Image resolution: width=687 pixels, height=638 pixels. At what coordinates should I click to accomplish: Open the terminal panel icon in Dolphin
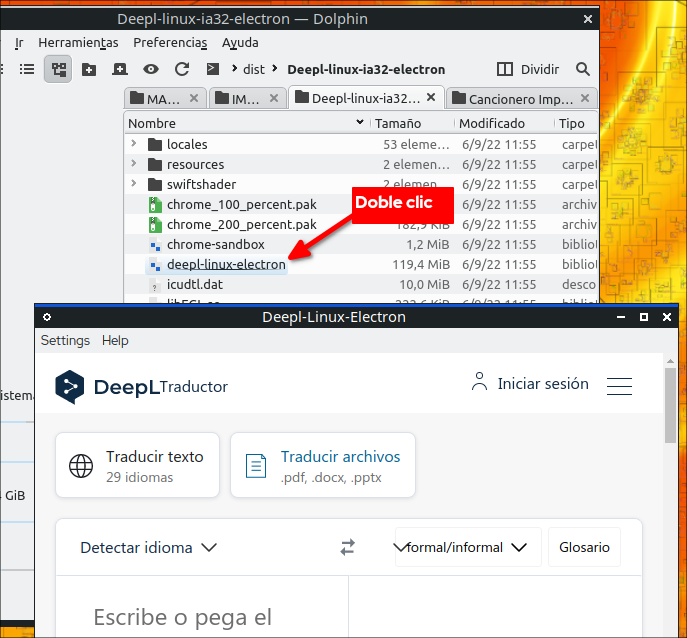pyautogui.click(x=213, y=69)
